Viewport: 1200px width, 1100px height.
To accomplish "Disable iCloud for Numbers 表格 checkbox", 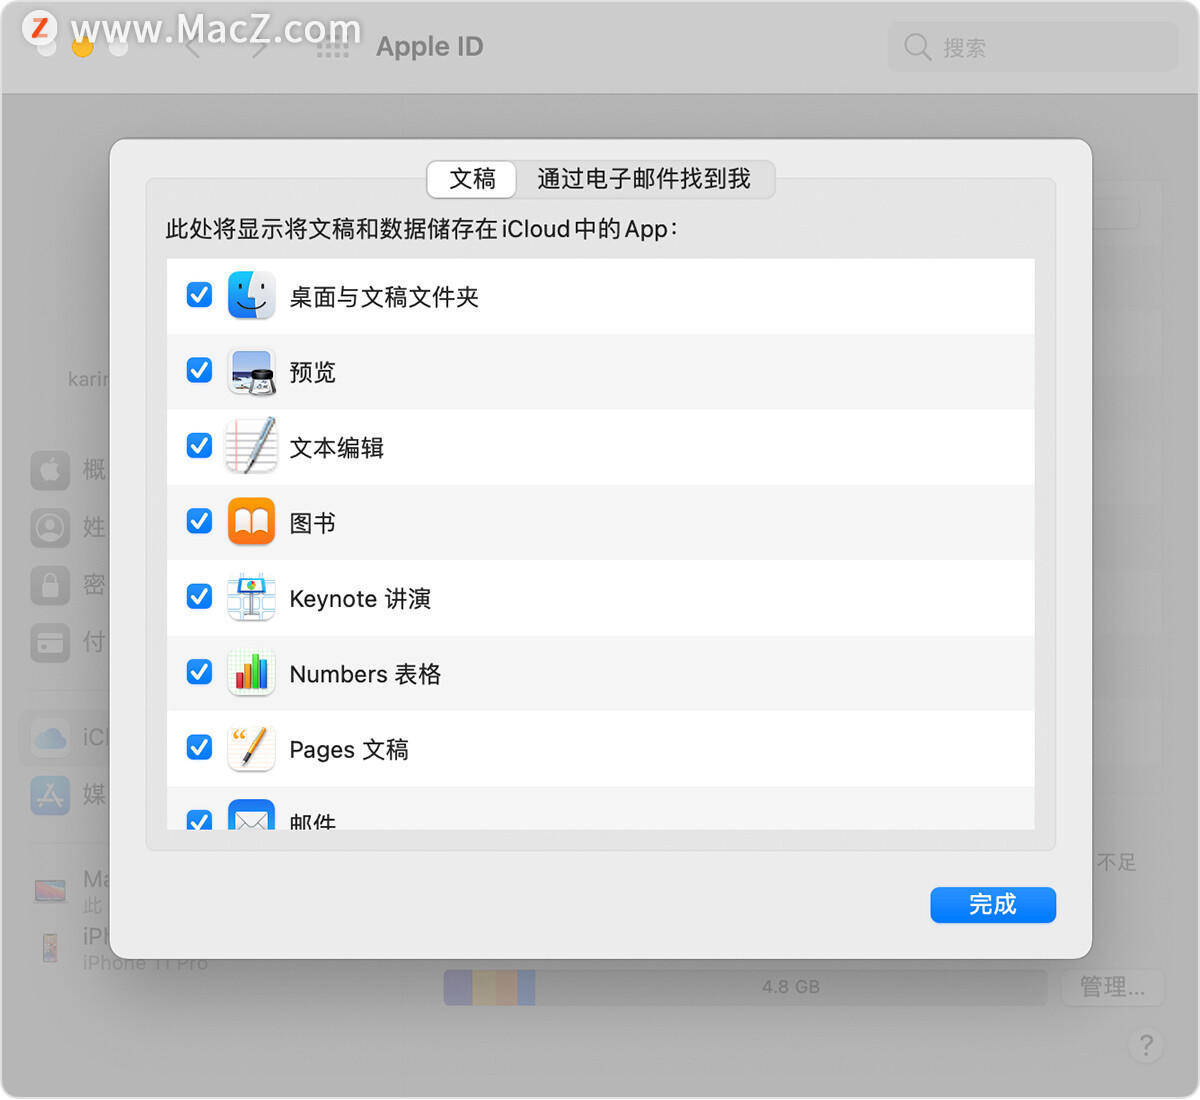I will tap(200, 672).
